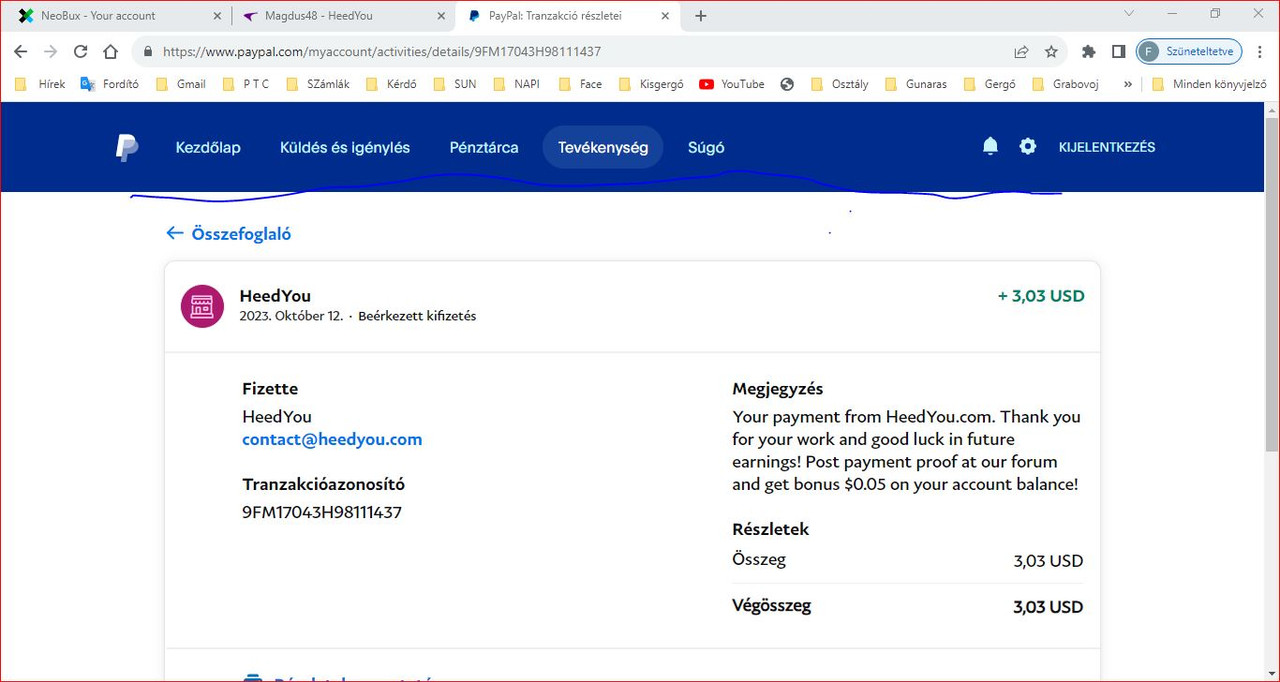Open the Pénztárca menu item

[484, 147]
